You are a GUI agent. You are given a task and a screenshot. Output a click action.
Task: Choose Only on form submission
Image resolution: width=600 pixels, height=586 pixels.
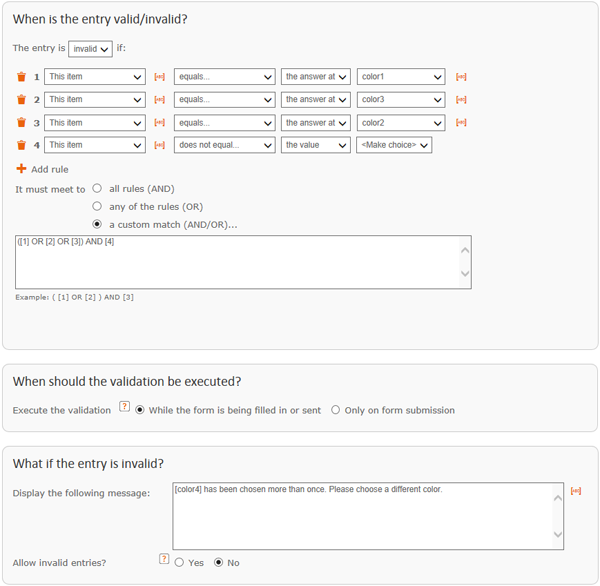[336, 410]
